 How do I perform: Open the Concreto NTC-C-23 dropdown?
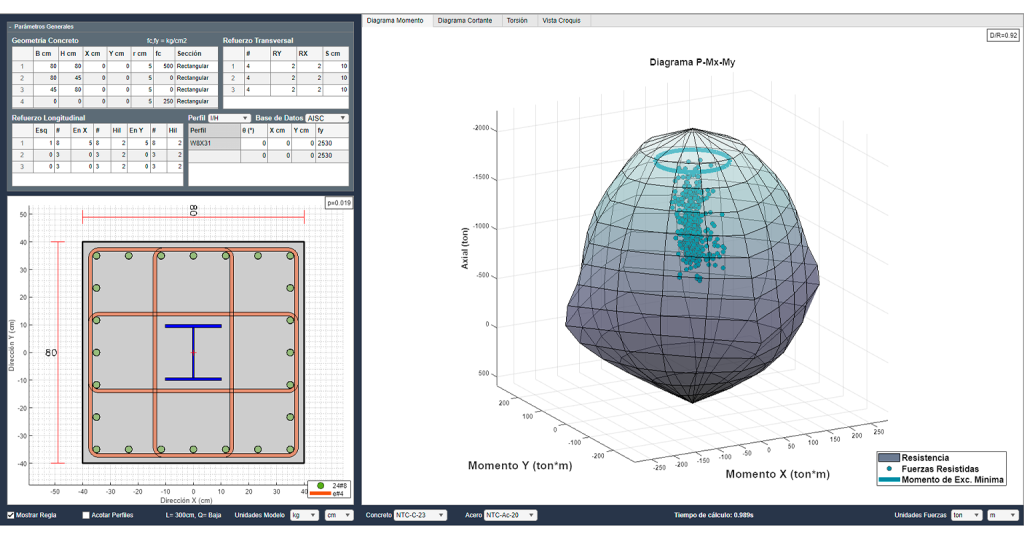pos(420,515)
